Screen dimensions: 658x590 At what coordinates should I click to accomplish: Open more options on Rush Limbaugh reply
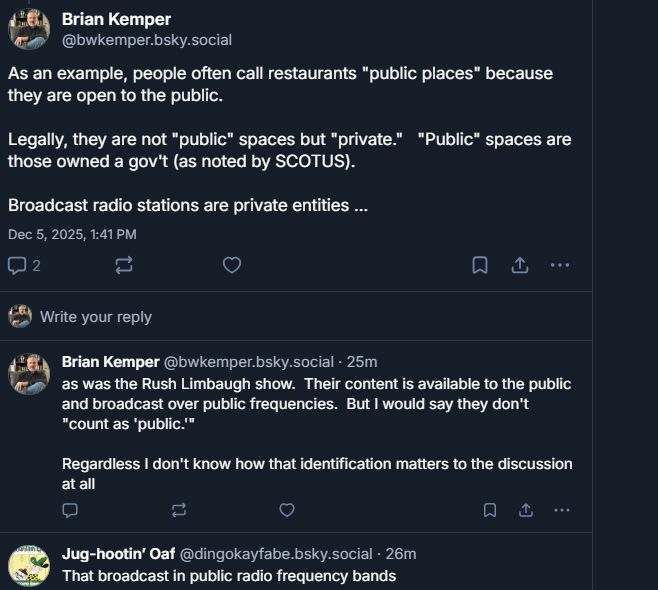coord(562,510)
